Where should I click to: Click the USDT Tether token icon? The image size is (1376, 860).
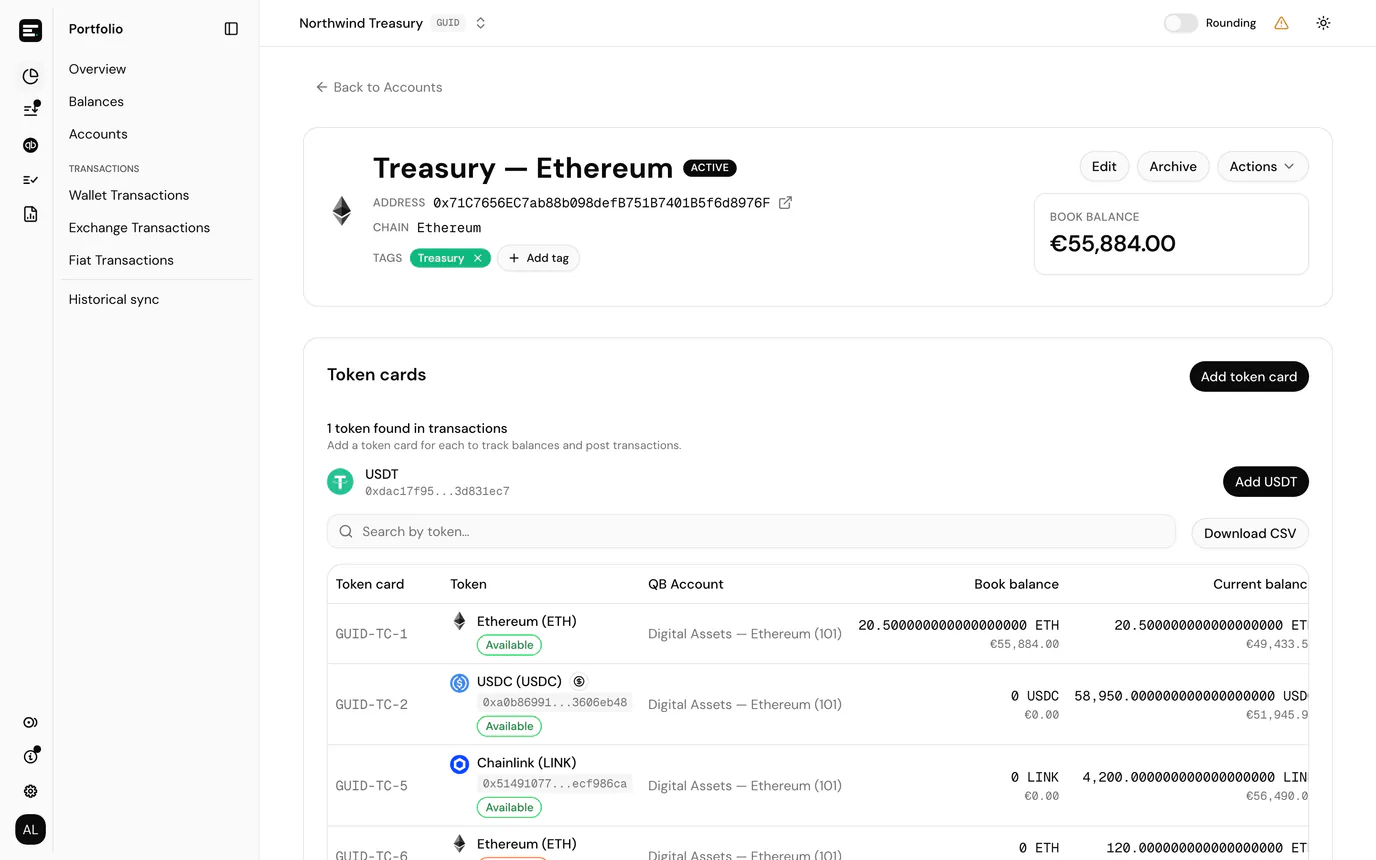click(340, 482)
